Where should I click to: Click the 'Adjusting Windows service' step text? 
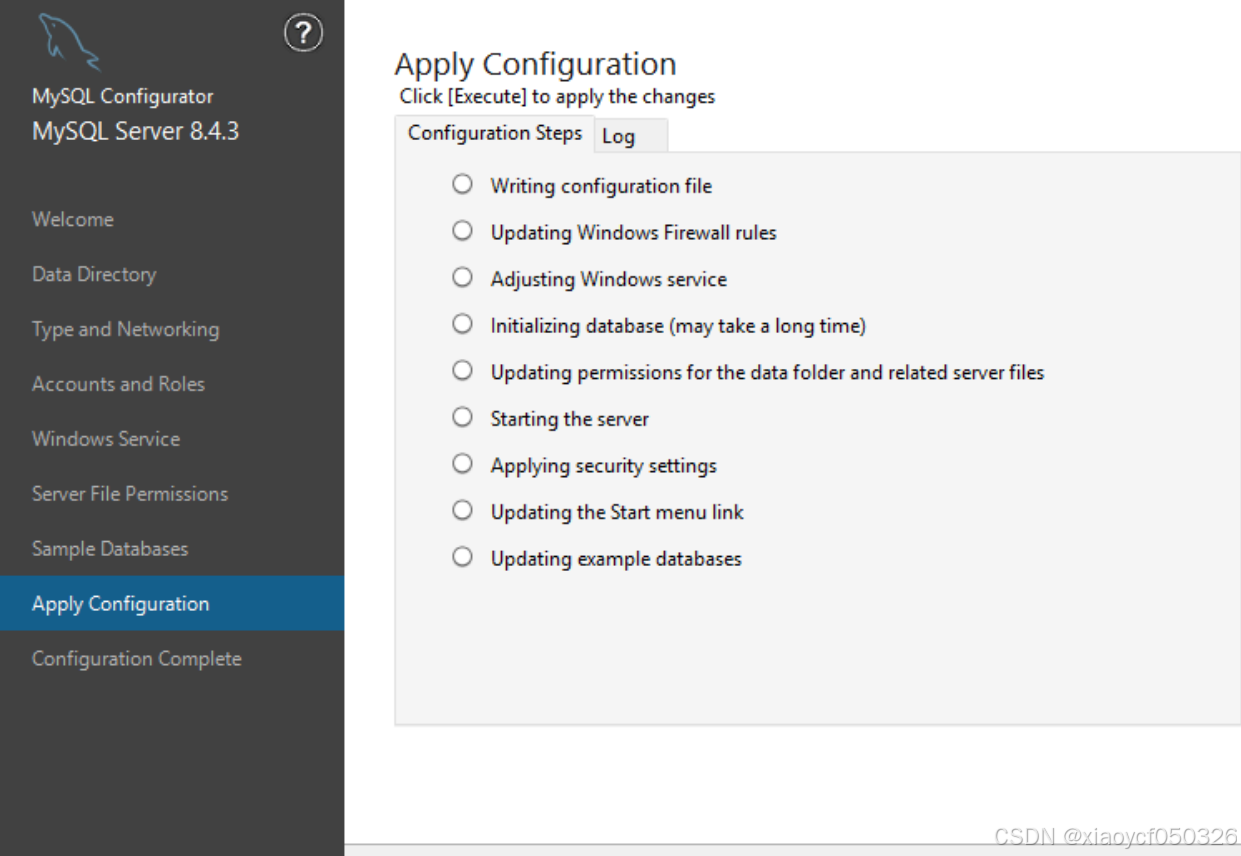608,279
